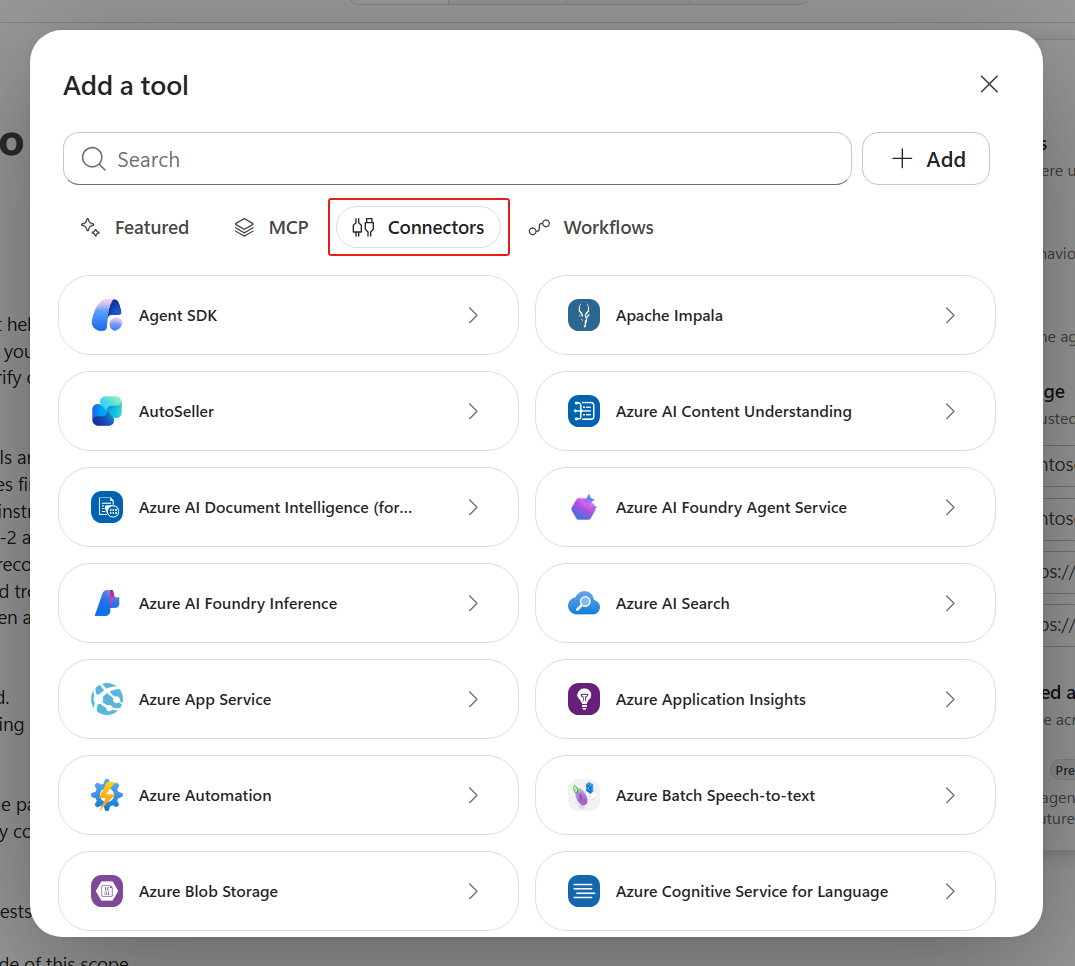The height and width of the screenshot is (966, 1075).
Task: Click the magnifier icon in the search box
Action: click(94, 159)
